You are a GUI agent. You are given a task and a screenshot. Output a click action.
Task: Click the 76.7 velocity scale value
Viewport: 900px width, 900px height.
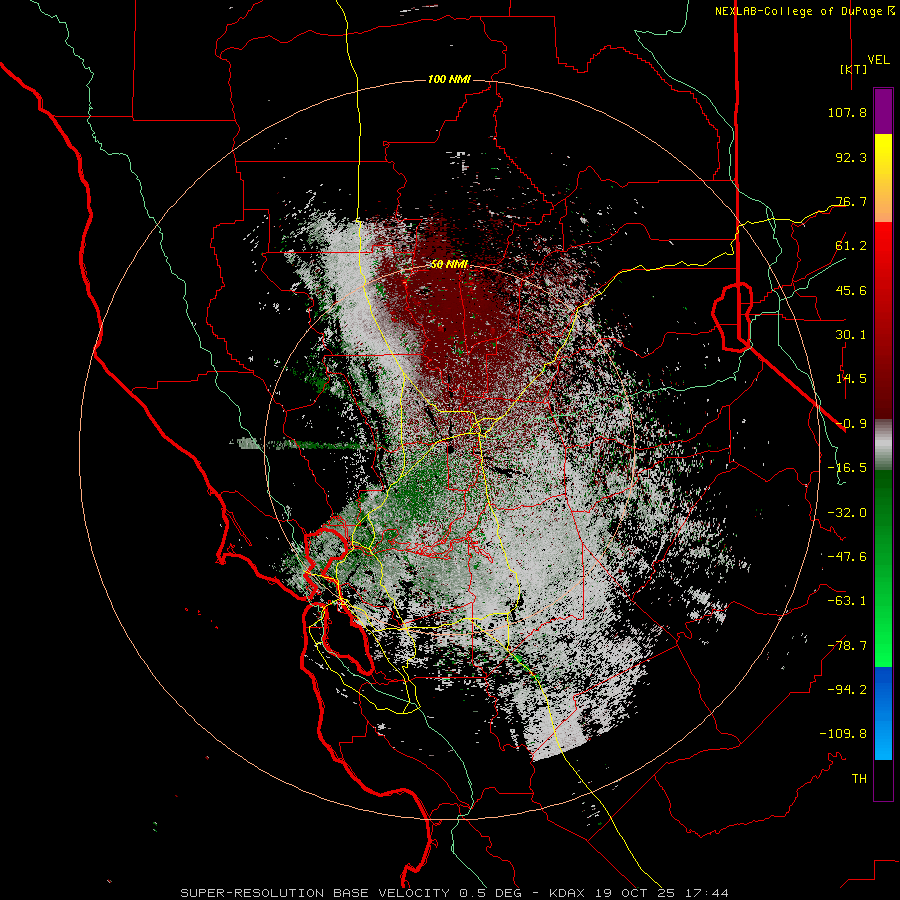pyautogui.click(x=851, y=201)
